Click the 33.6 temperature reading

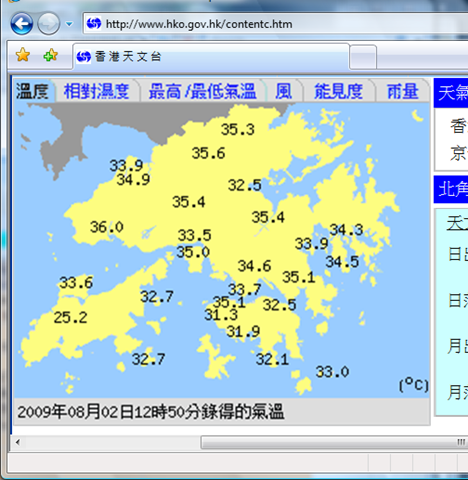[76, 283]
